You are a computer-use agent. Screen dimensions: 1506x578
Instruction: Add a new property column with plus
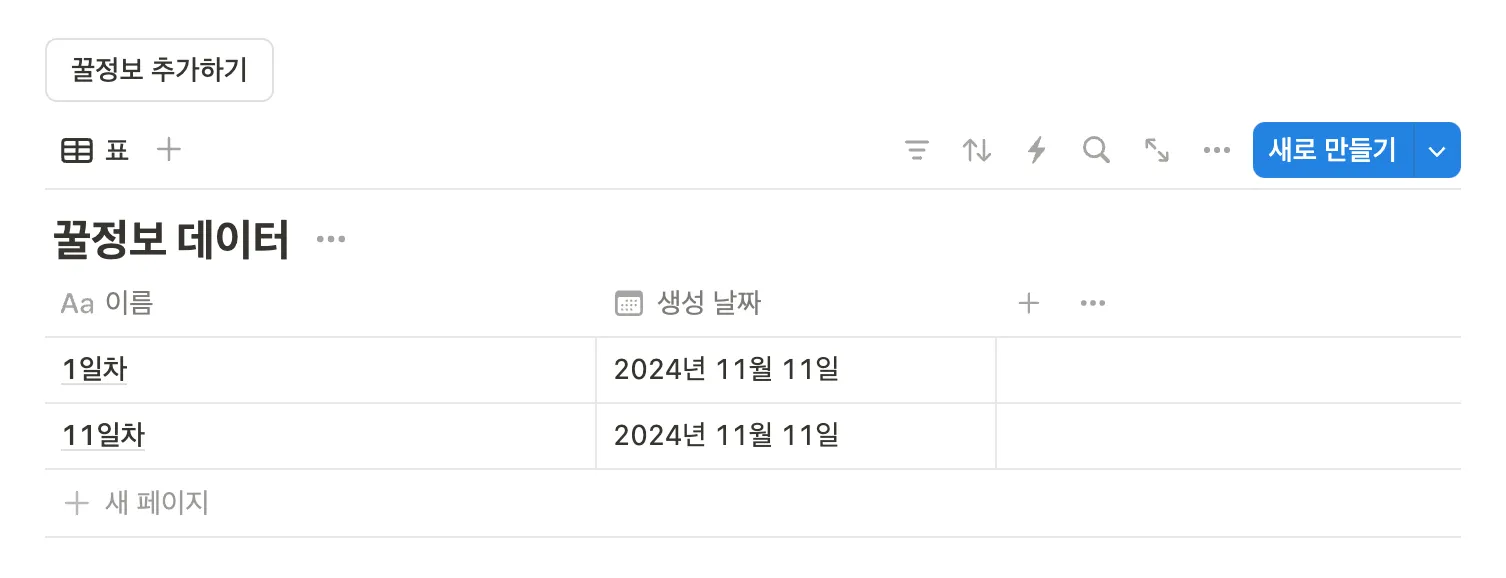click(x=1029, y=304)
